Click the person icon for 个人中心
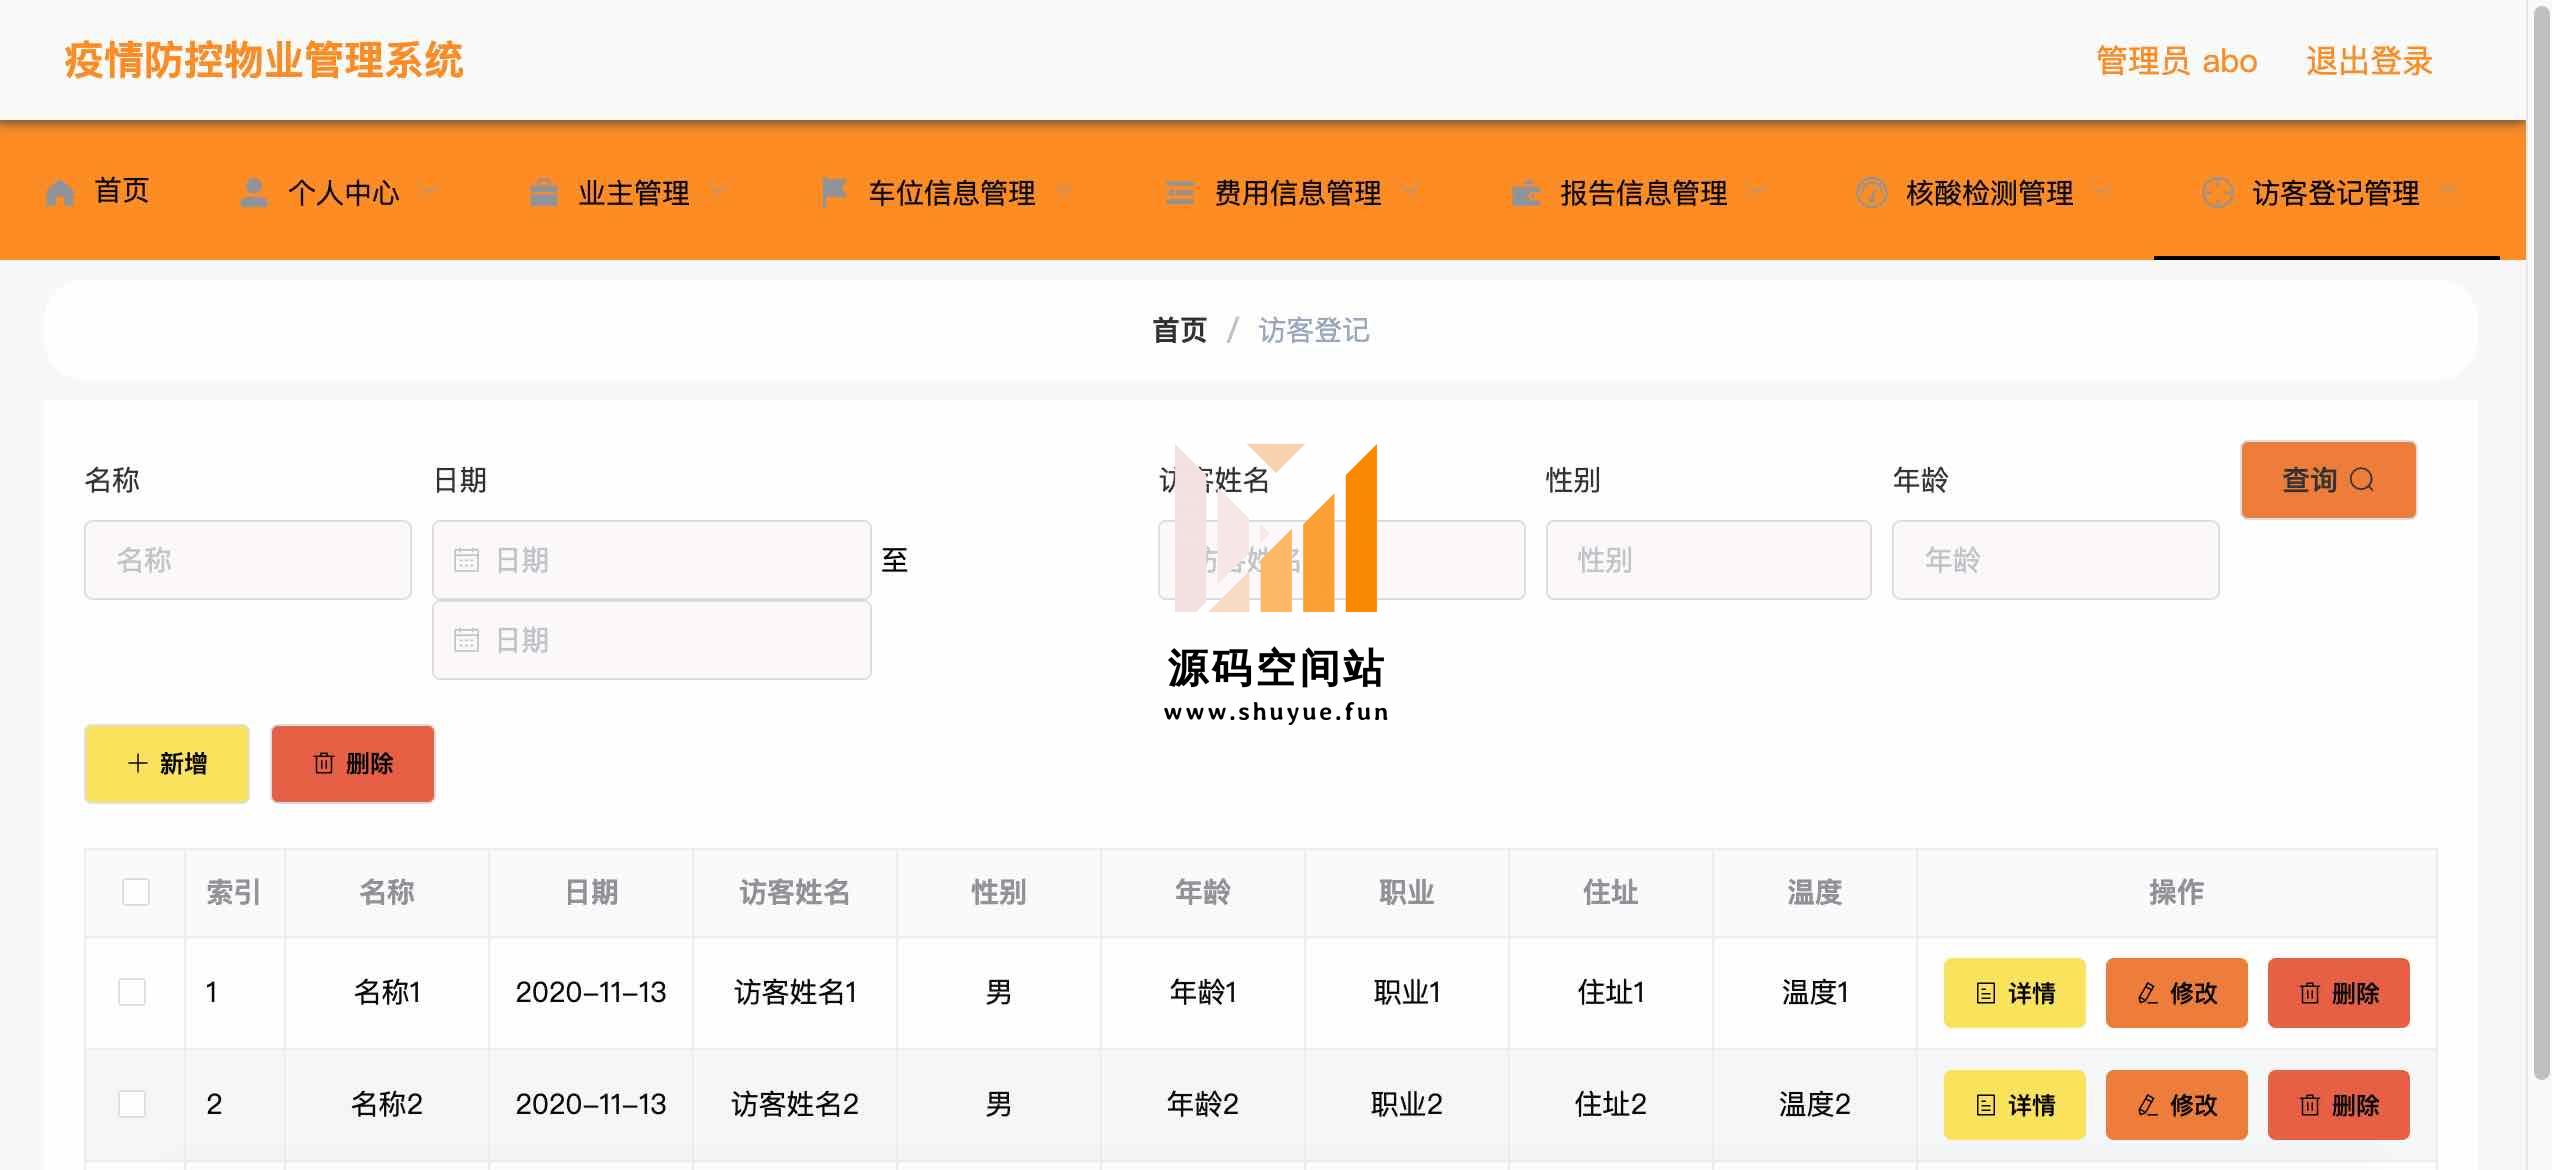This screenshot has height=1170, width=2552. coord(254,192)
